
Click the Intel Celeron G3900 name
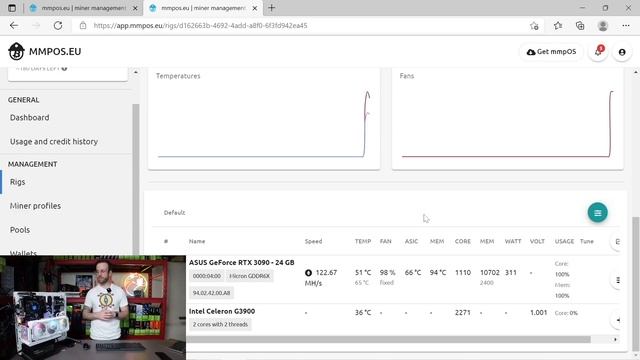pyautogui.click(x=222, y=311)
